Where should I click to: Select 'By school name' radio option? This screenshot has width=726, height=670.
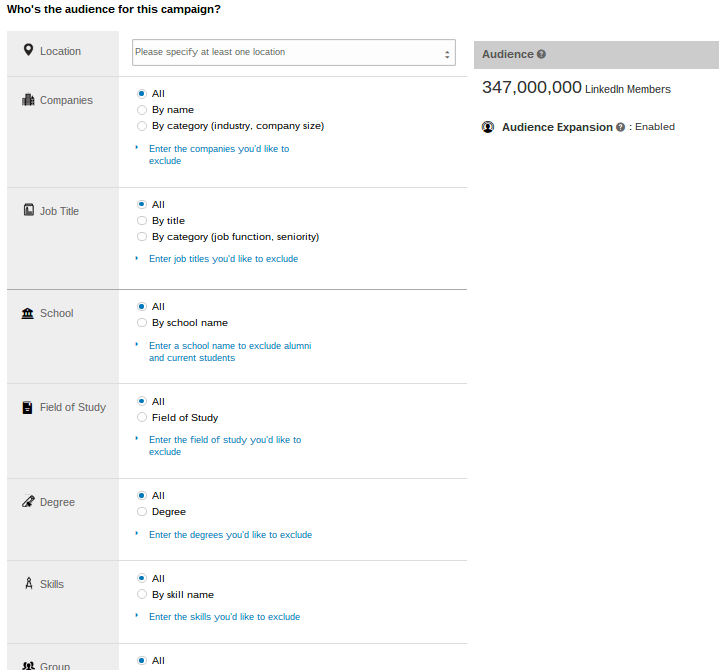pyautogui.click(x=142, y=323)
